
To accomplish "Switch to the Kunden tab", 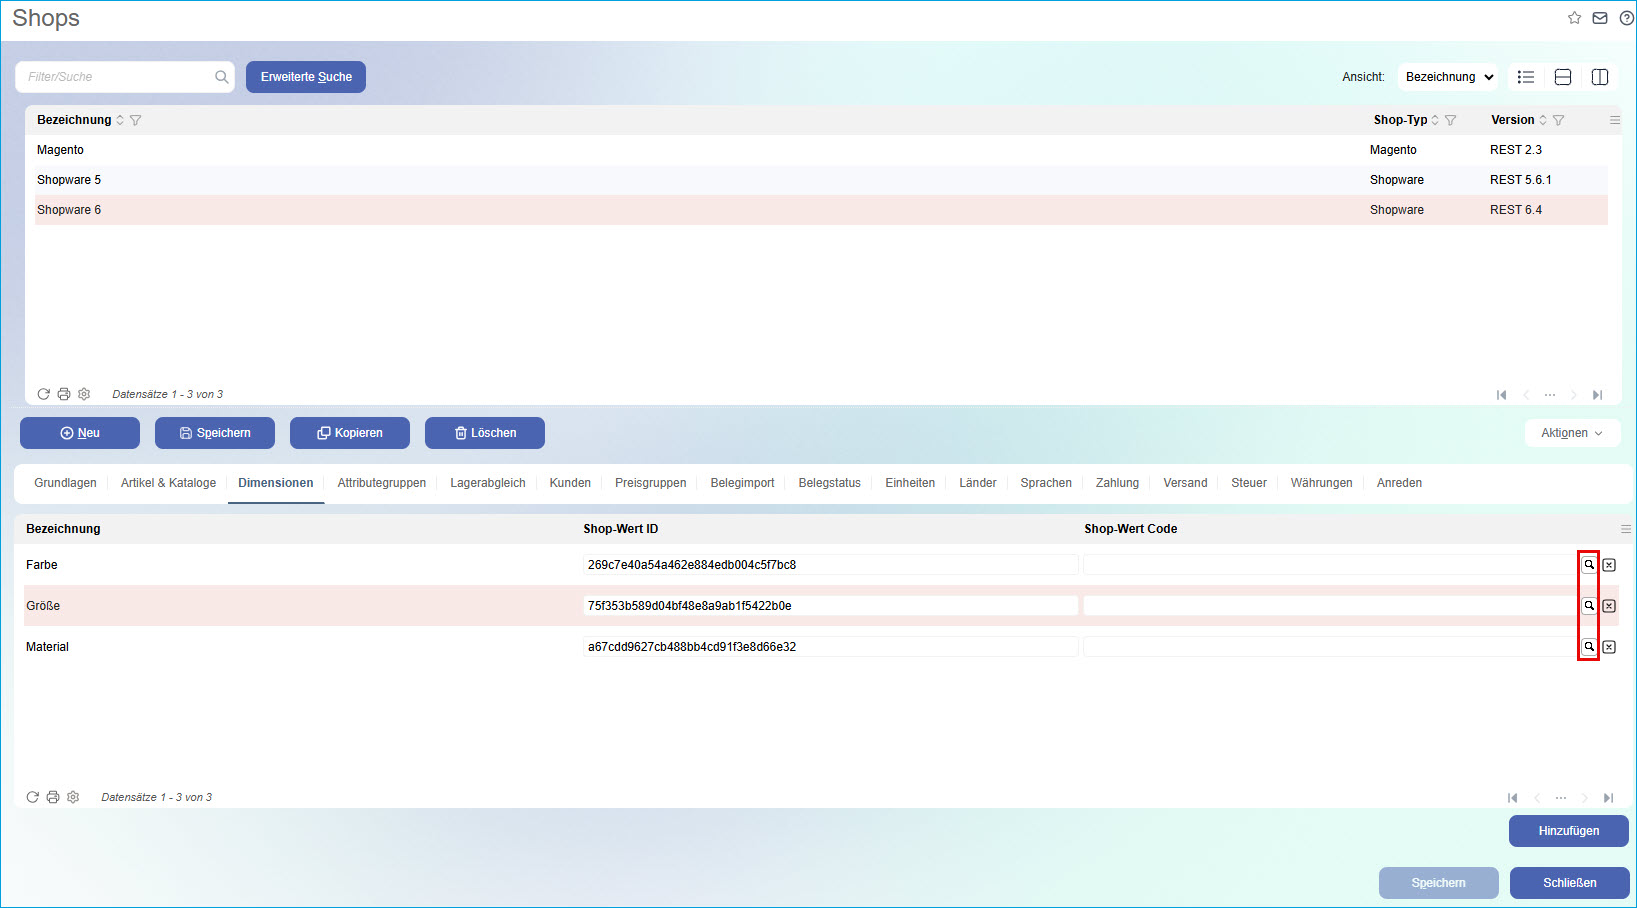I will (570, 483).
